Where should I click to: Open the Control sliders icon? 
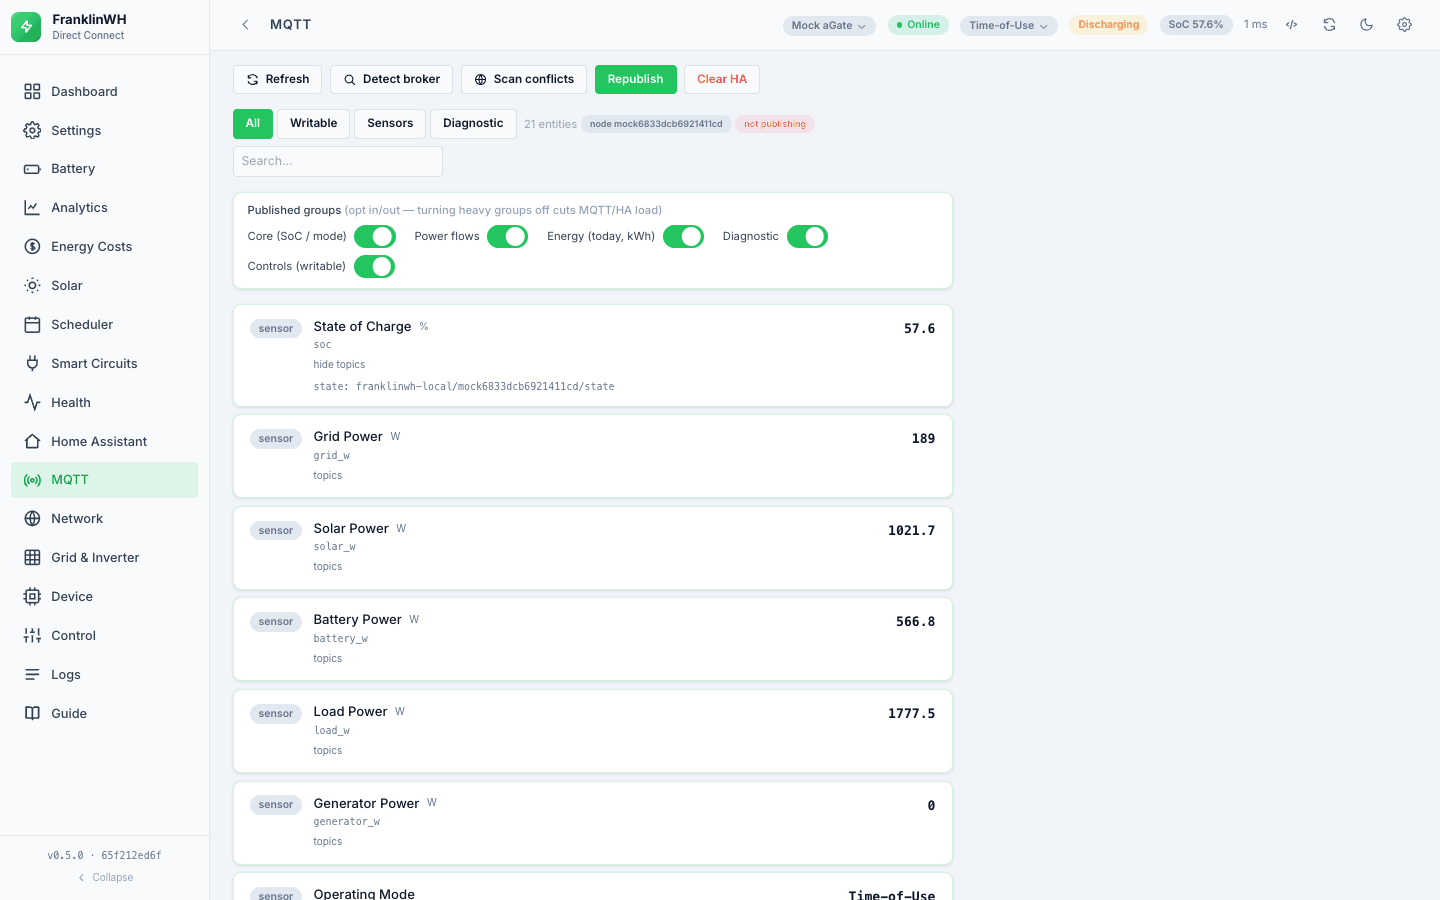click(x=32, y=636)
